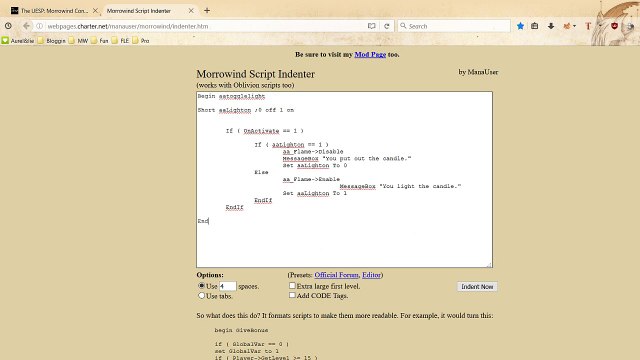The height and width of the screenshot is (360, 640).
Task: Click the 'Else' line in script
Action: coord(261,172)
